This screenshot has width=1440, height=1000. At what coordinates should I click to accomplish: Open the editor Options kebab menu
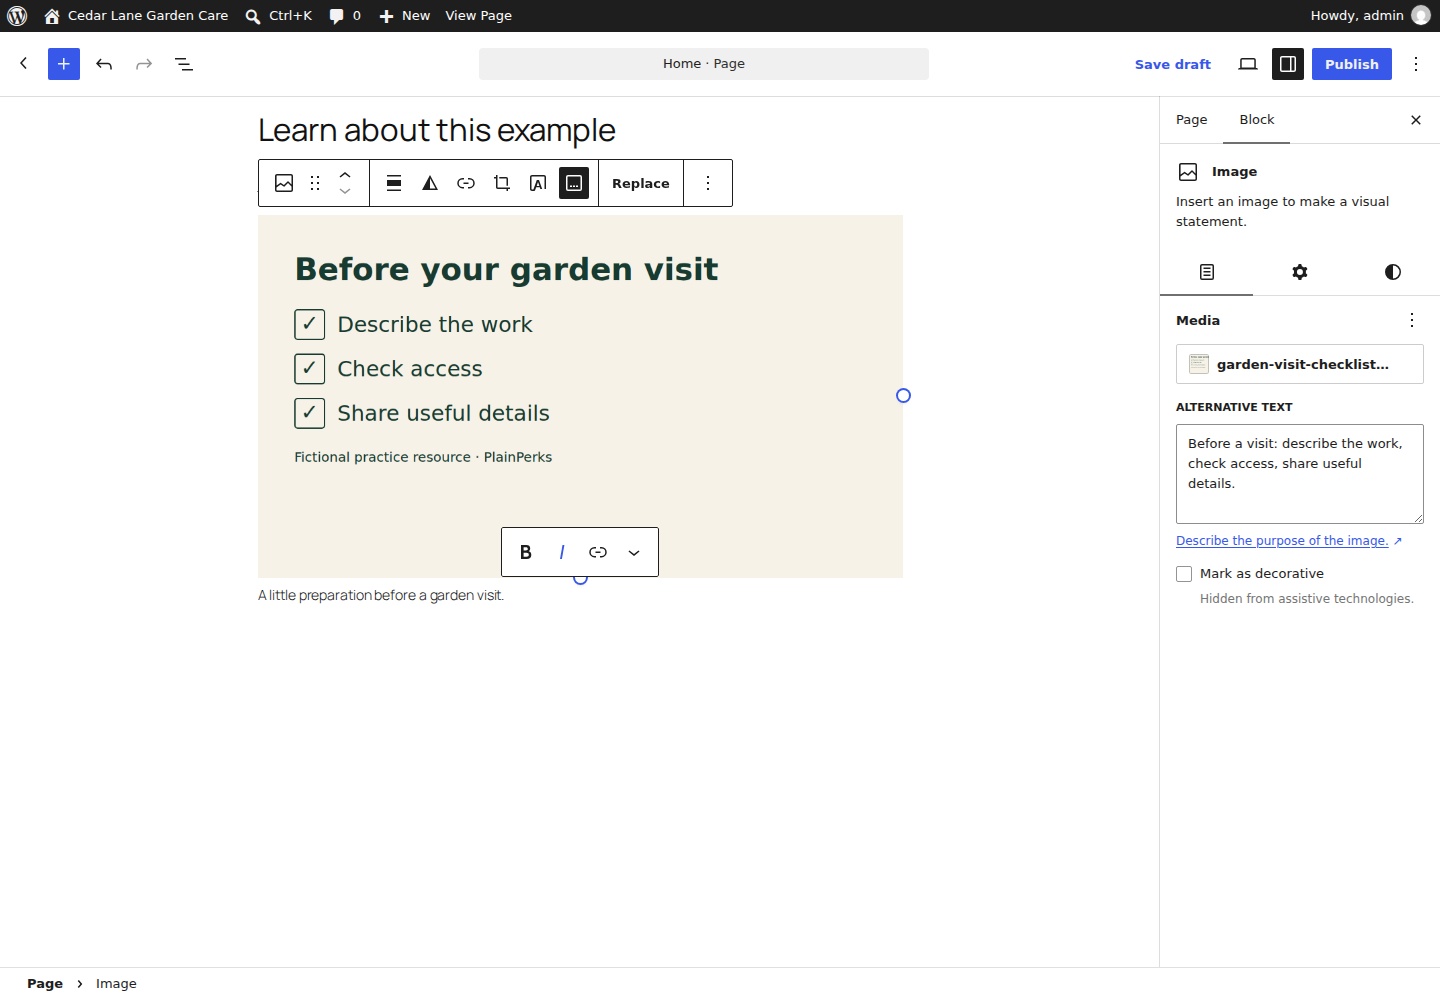[1416, 64]
